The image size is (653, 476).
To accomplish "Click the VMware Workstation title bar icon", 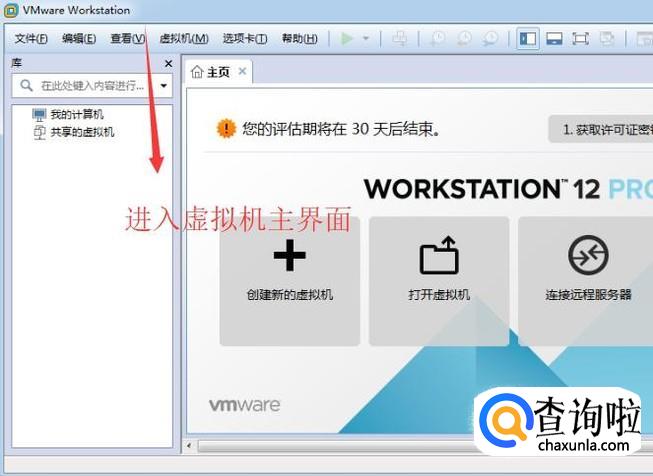I will (10, 10).
